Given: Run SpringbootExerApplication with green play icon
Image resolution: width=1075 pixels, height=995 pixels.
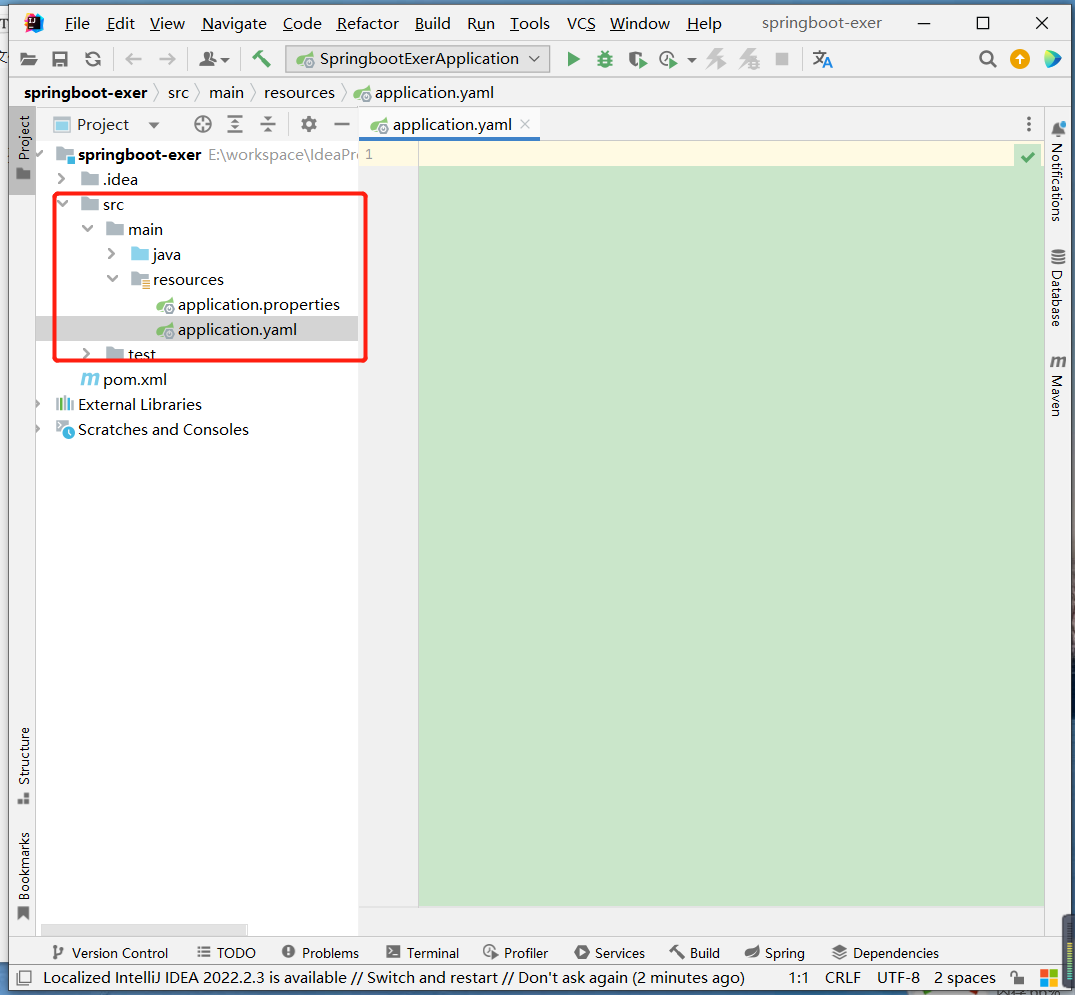Looking at the screenshot, I should tap(573, 60).
